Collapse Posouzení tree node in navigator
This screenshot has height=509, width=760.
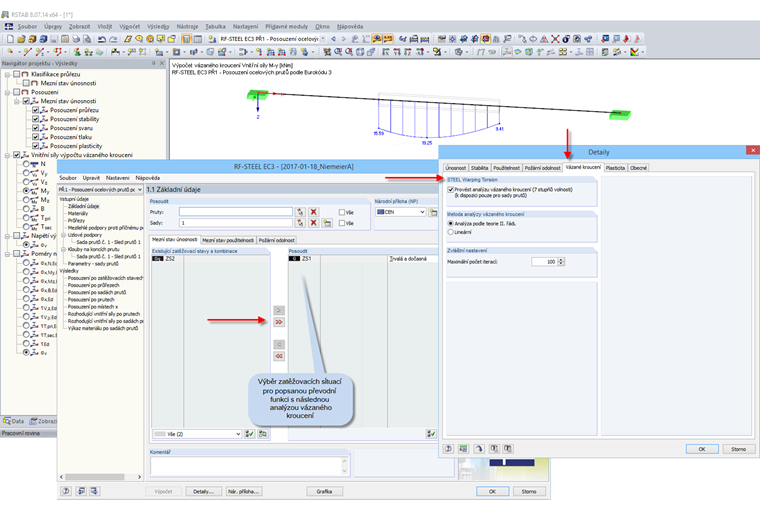pos(7,92)
